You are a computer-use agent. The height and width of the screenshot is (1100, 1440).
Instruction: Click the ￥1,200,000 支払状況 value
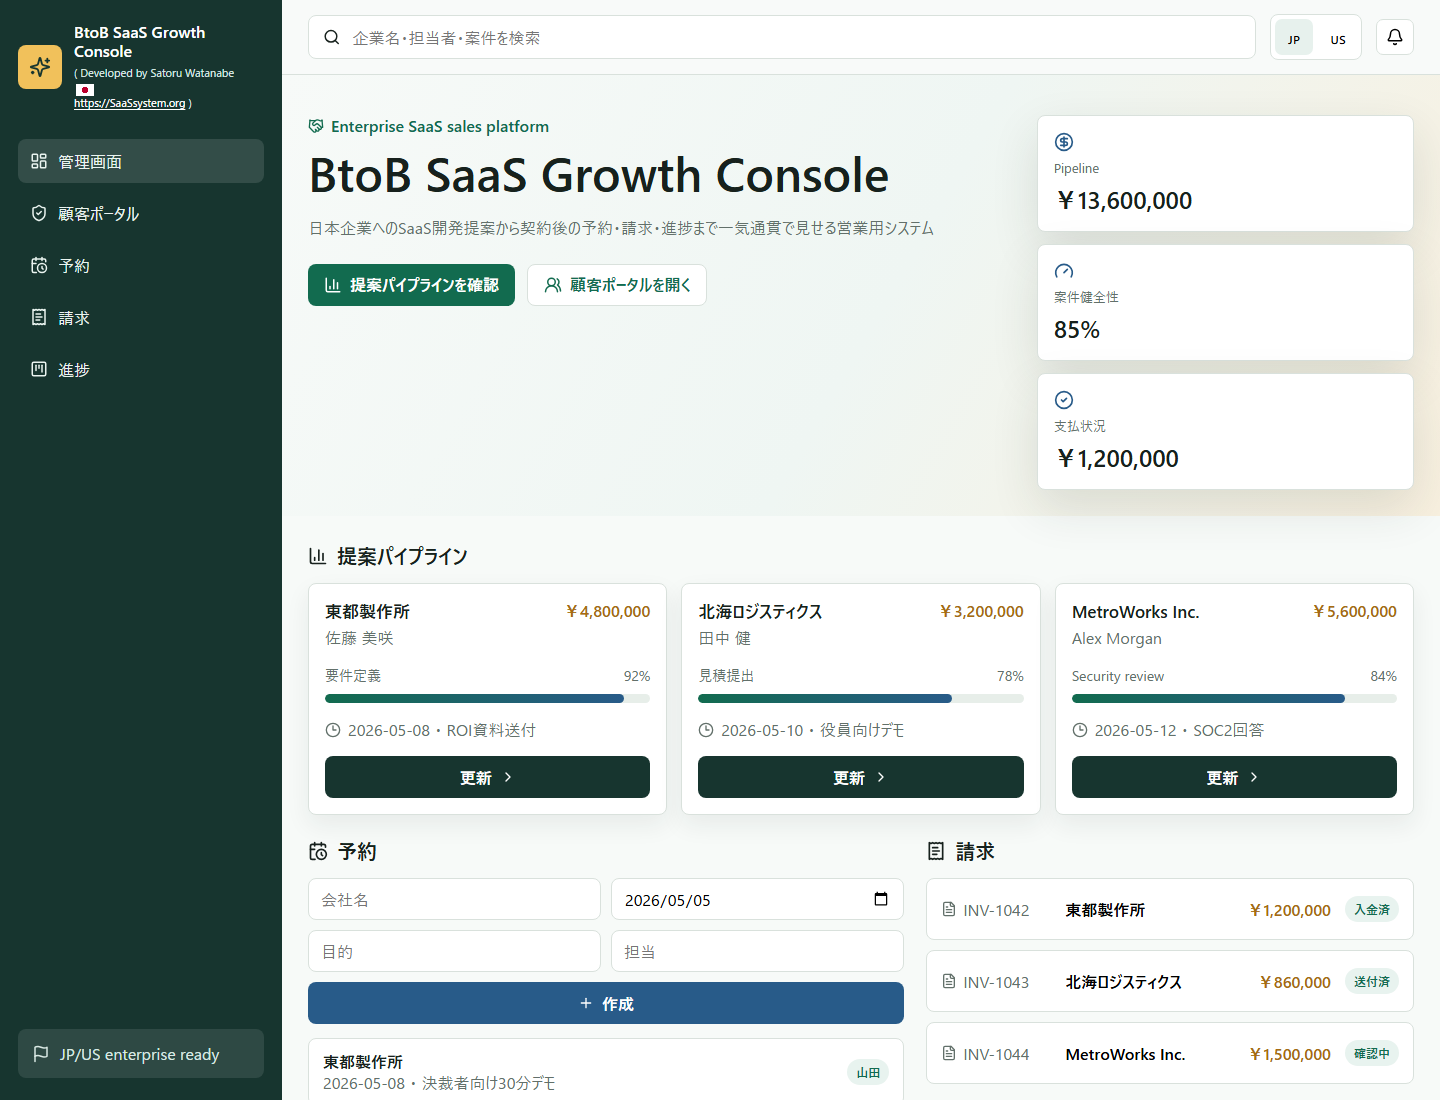[x=1117, y=458]
